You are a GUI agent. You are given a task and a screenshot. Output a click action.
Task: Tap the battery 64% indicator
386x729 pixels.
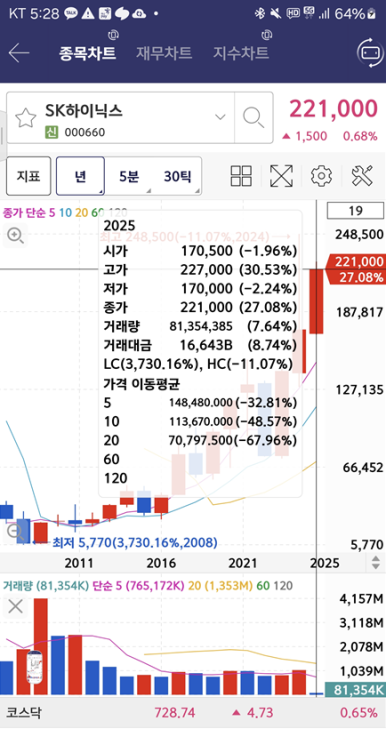(x=355, y=14)
